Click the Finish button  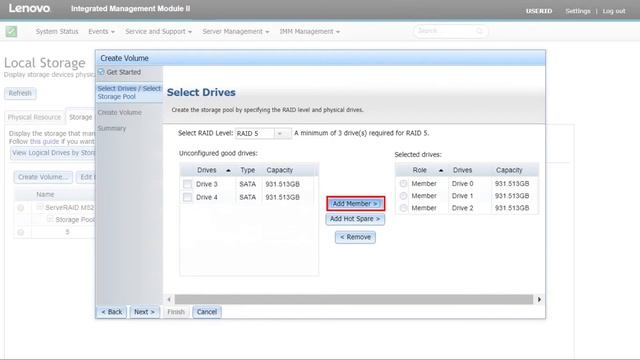pos(176,312)
